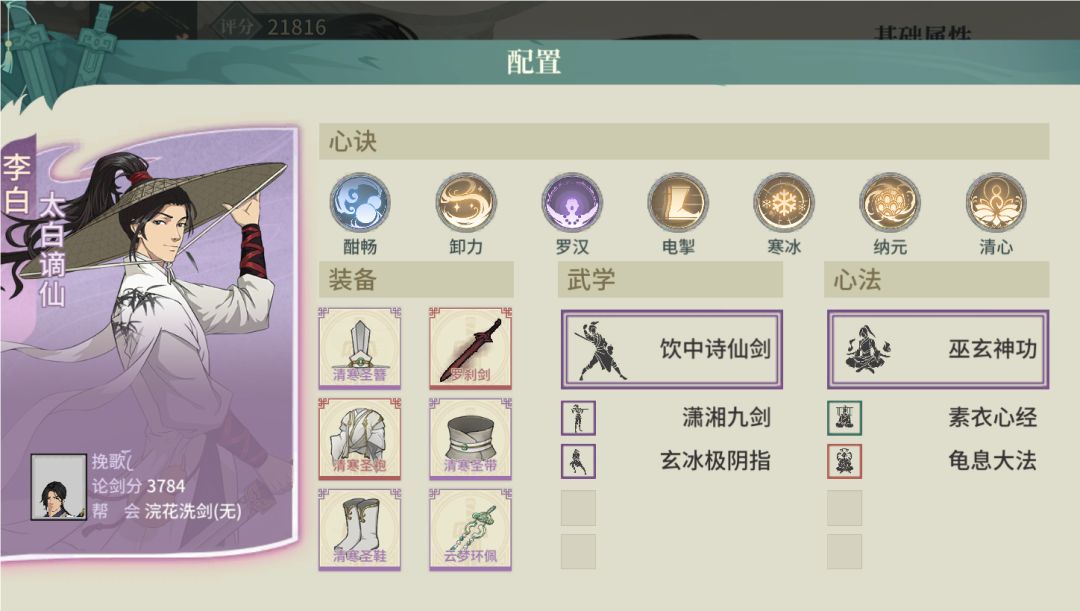
Task: Select the 罗刹剑 sword equipment slot
Action: tap(470, 348)
